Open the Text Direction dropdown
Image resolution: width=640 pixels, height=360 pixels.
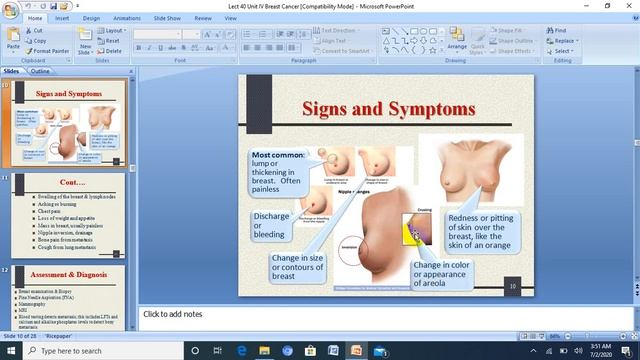pos(336,30)
